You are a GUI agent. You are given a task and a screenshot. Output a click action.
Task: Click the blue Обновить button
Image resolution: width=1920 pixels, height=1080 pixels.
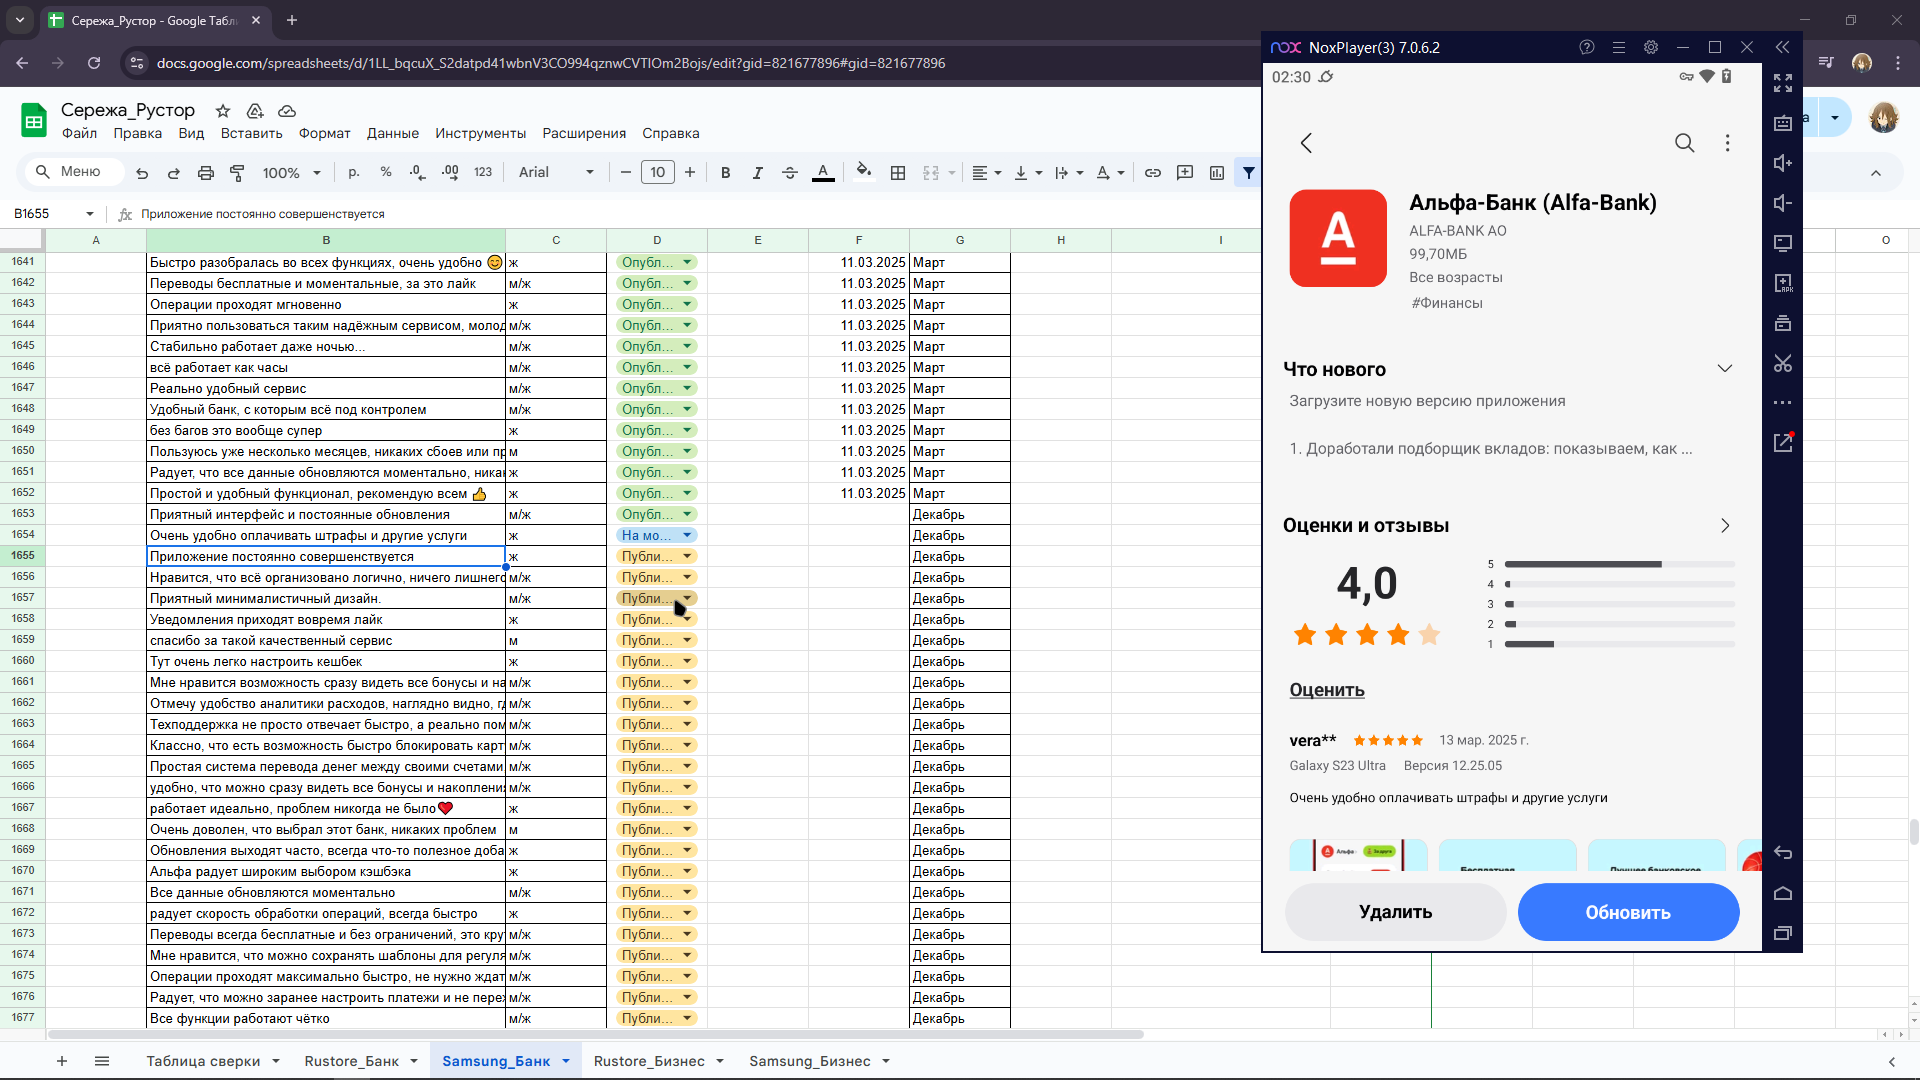pyautogui.click(x=1628, y=912)
